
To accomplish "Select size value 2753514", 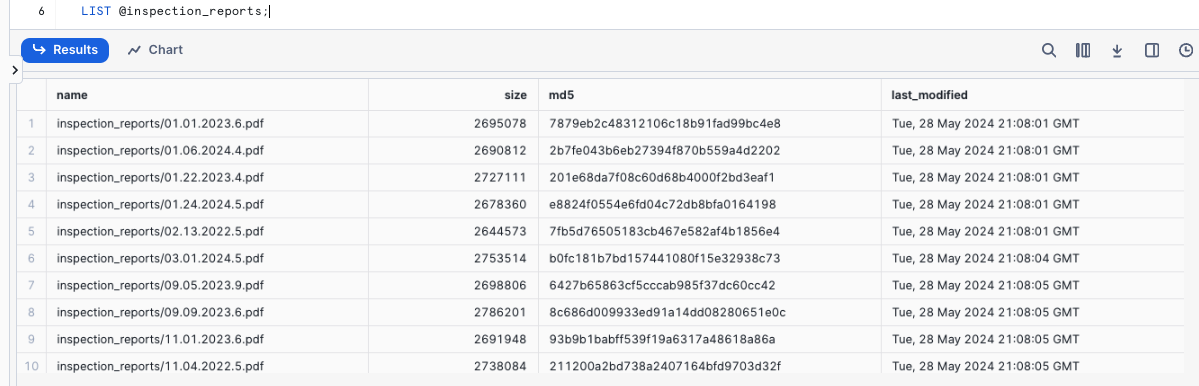I will 453,258.
